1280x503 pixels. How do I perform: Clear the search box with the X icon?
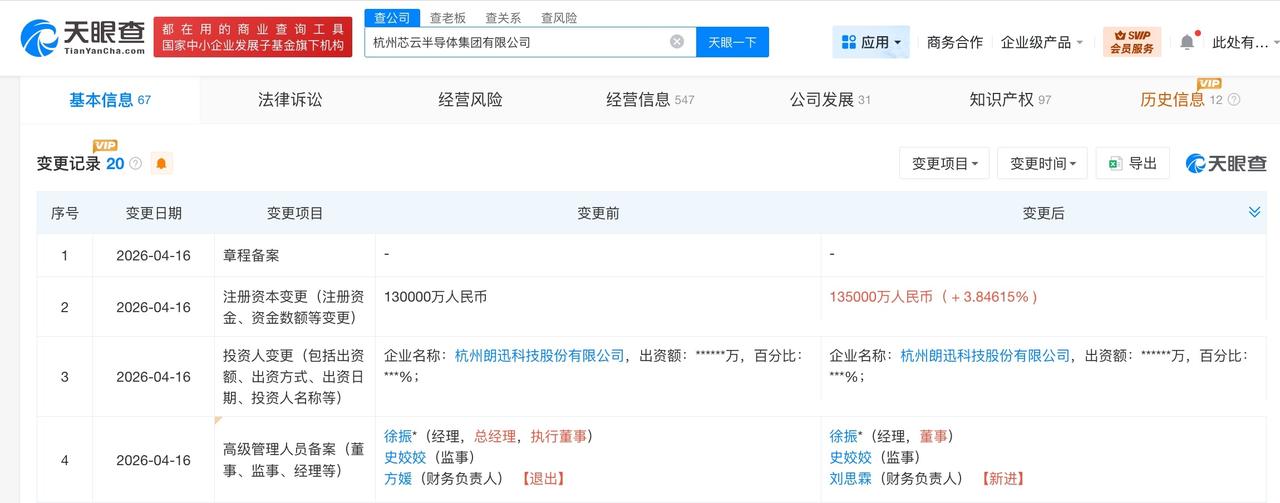pyautogui.click(x=677, y=42)
